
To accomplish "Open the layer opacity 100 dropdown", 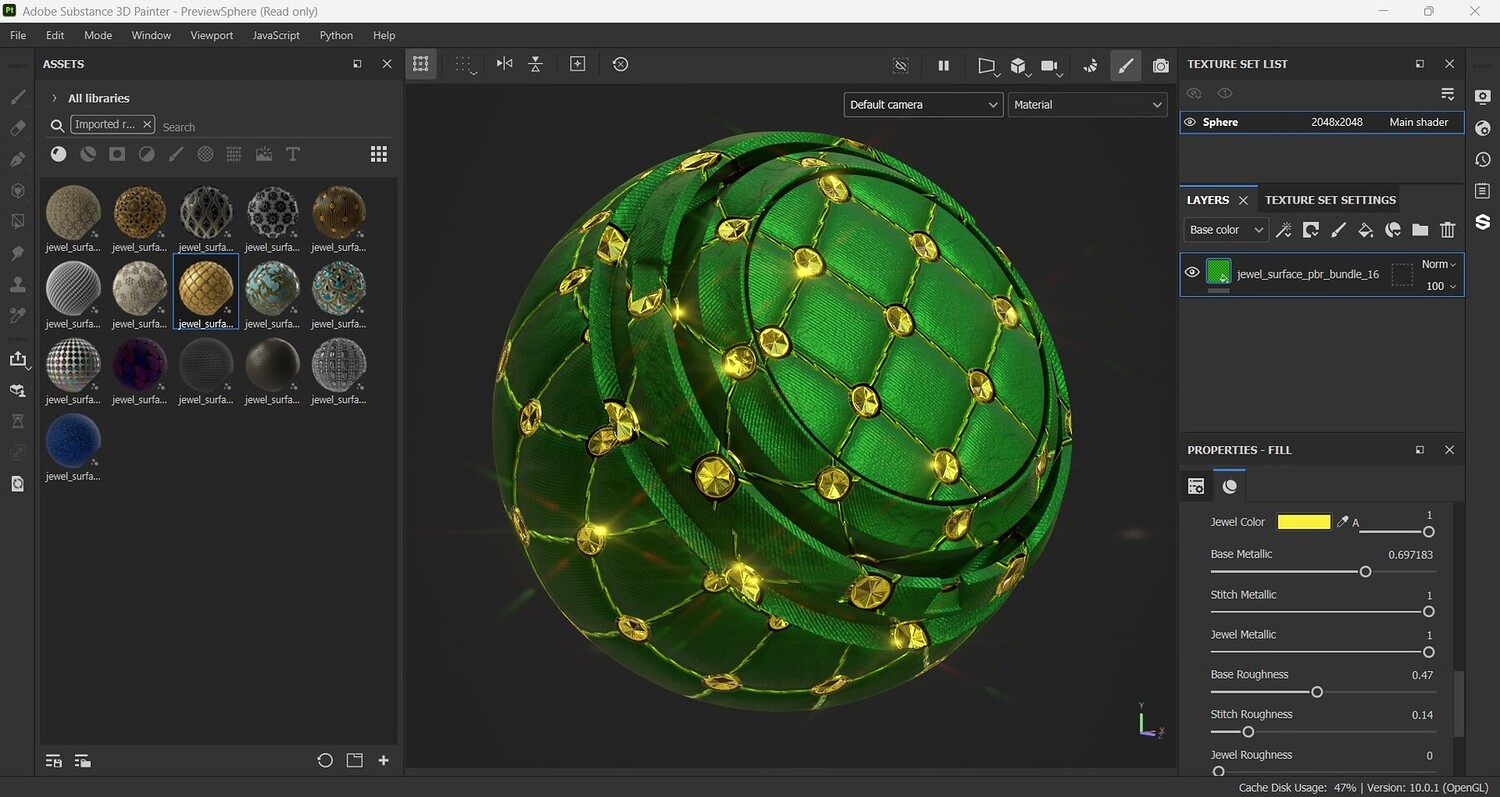I will pos(1439,286).
